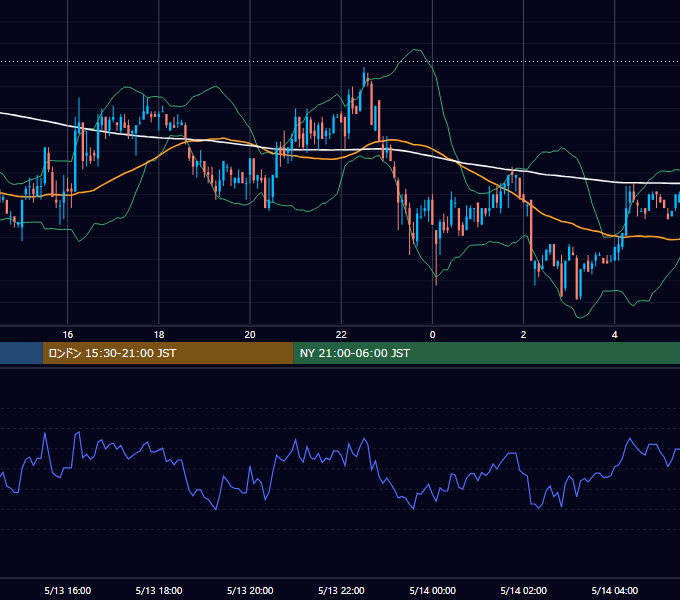Click the '5/13 18:00' date label
This screenshot has height=600, width=680.
tap(159, 590)
